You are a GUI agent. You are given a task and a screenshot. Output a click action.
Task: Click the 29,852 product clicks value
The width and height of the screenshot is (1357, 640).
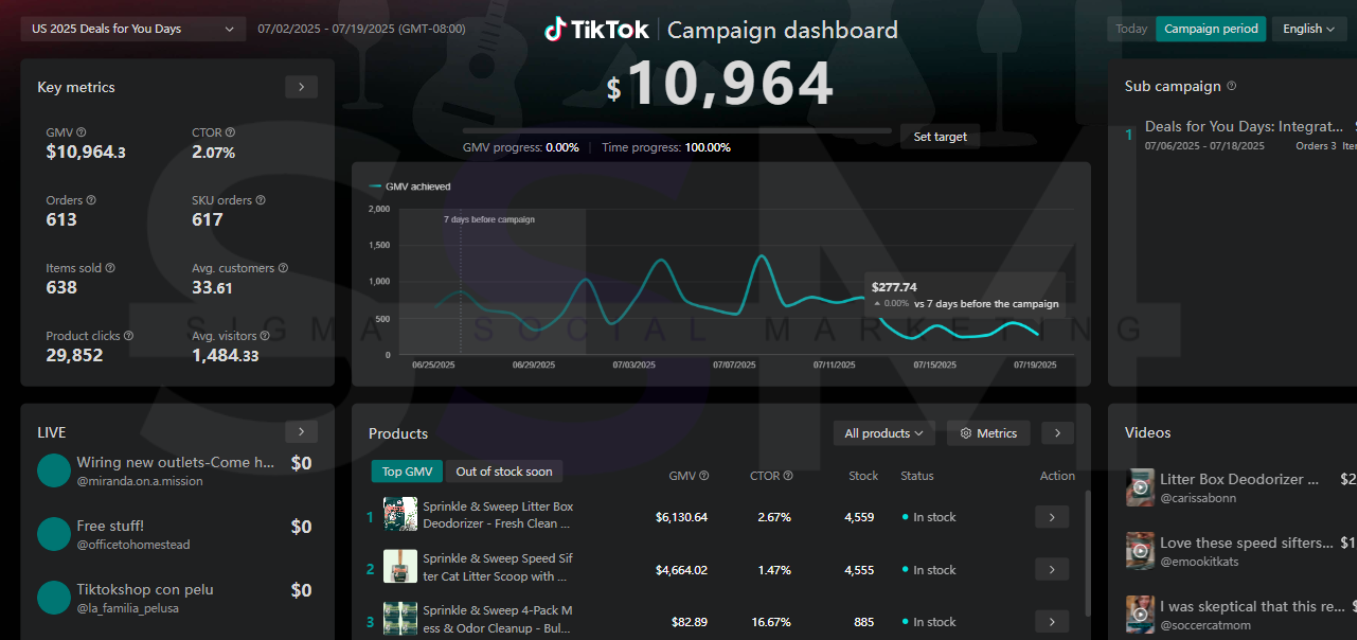coord(74,355)
